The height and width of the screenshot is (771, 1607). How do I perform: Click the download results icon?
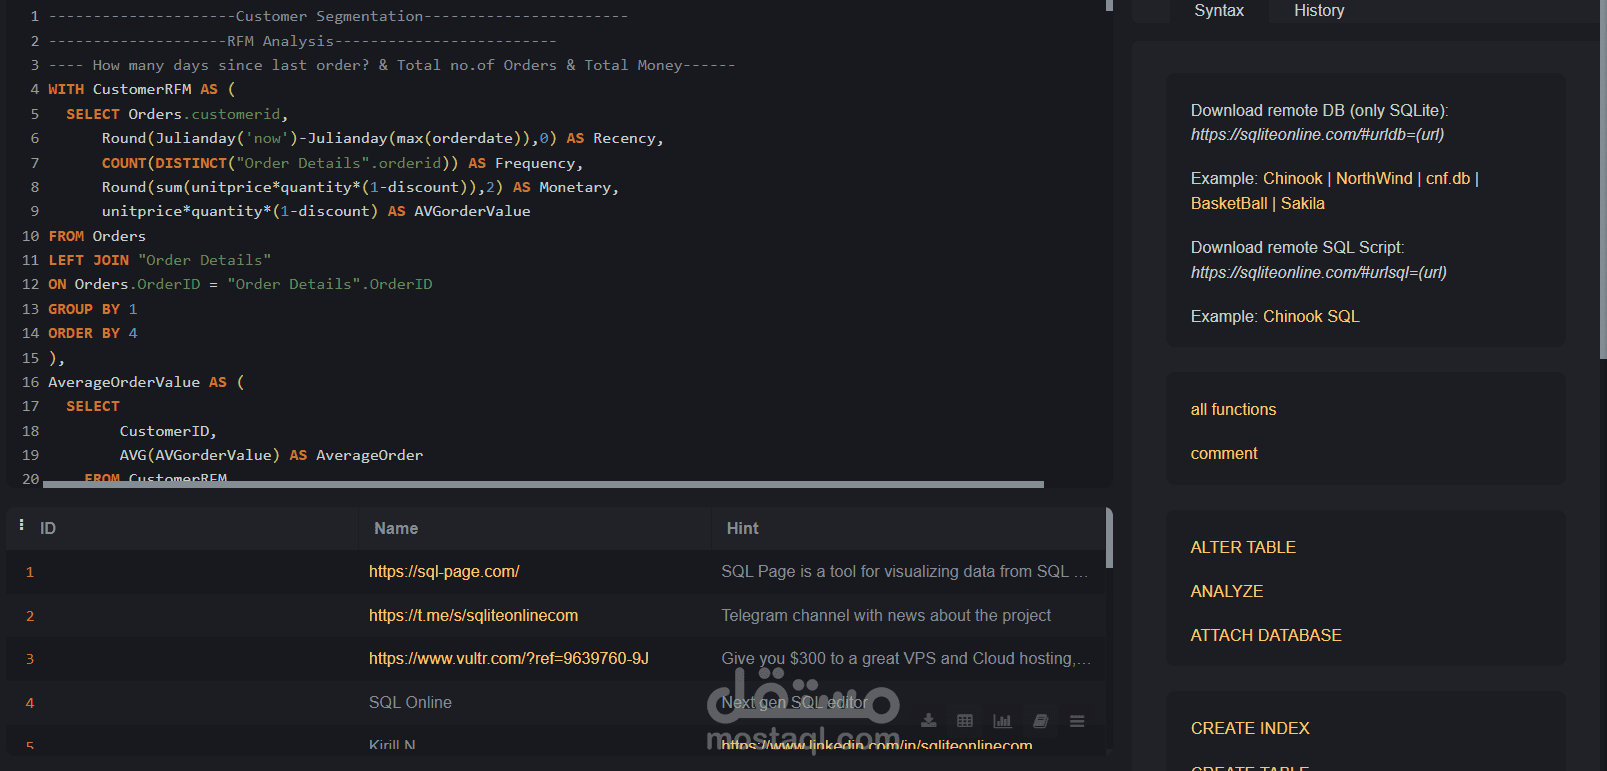click(928, 720)
